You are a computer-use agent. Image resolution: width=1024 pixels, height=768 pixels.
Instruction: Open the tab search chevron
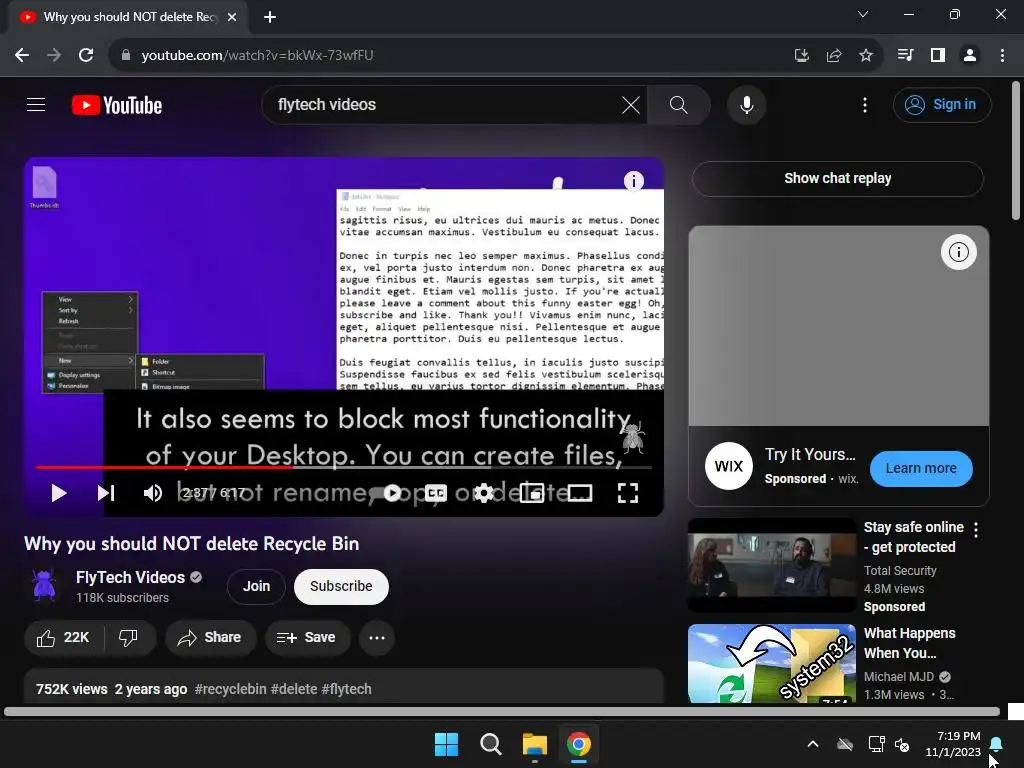click(x=863, y=14)
